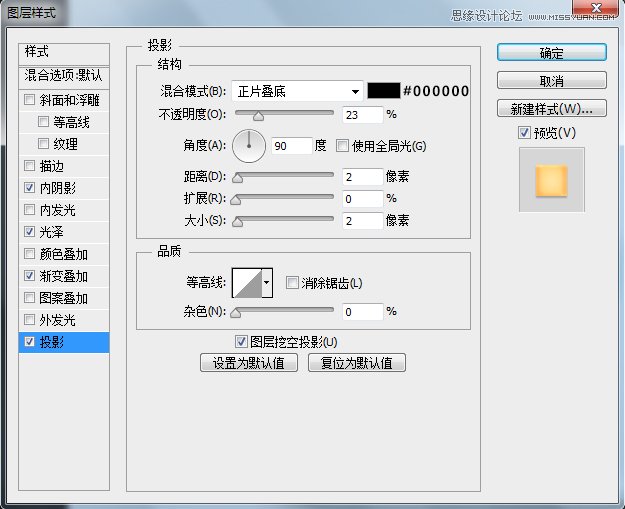This screenshot has width=625, height=509.
Task: Open 混合选项:默认 settings
Action: point(64,76)
